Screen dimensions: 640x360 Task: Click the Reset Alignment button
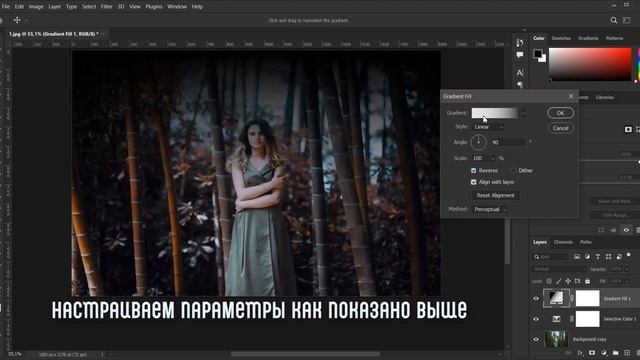(x=496, y=196)
